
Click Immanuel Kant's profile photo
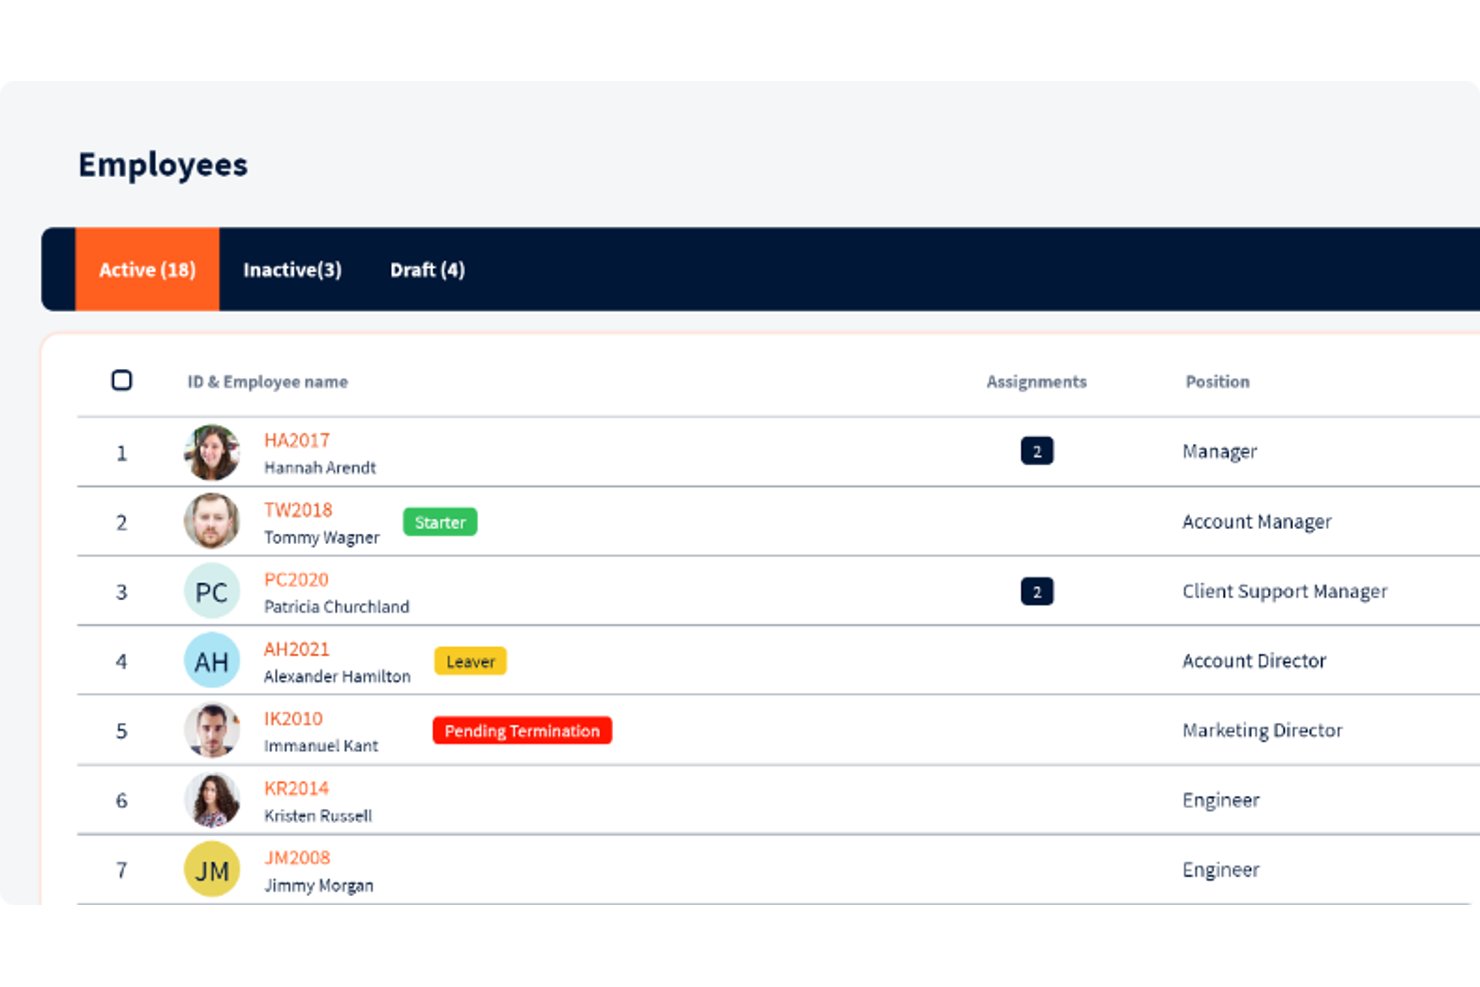coord(212,730)
